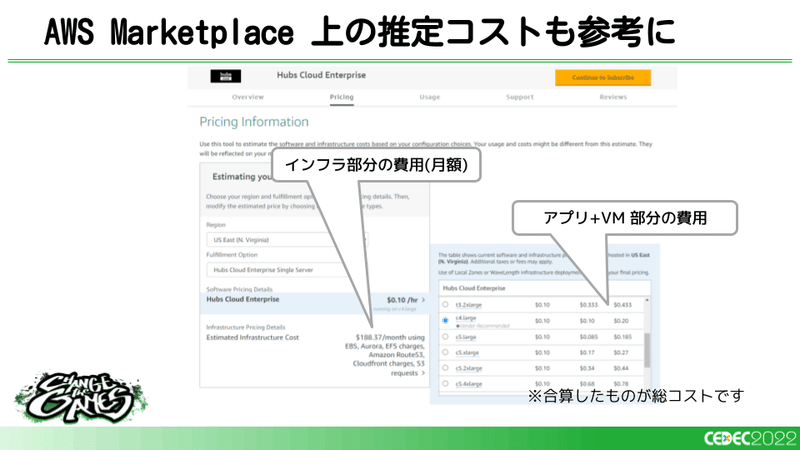This screenshot has width=800, height=450.
Task: Open the Fulfillment Option dropdown
Action: coord(287,270)
